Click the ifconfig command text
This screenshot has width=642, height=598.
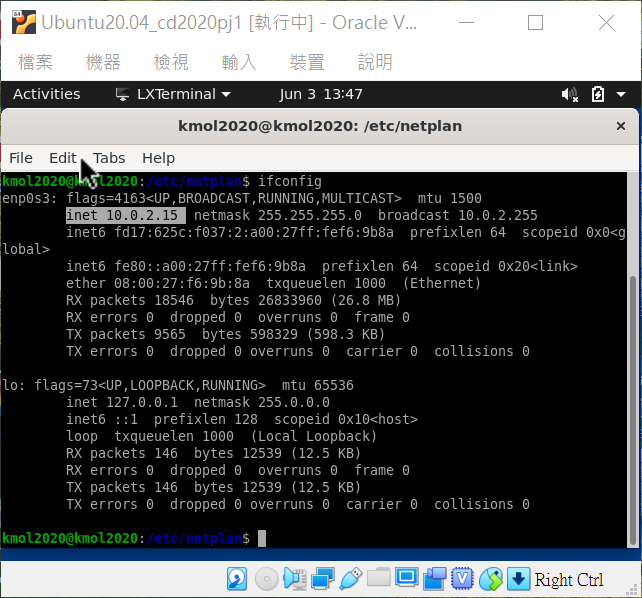pyautogui.click(x=289, y=181)
